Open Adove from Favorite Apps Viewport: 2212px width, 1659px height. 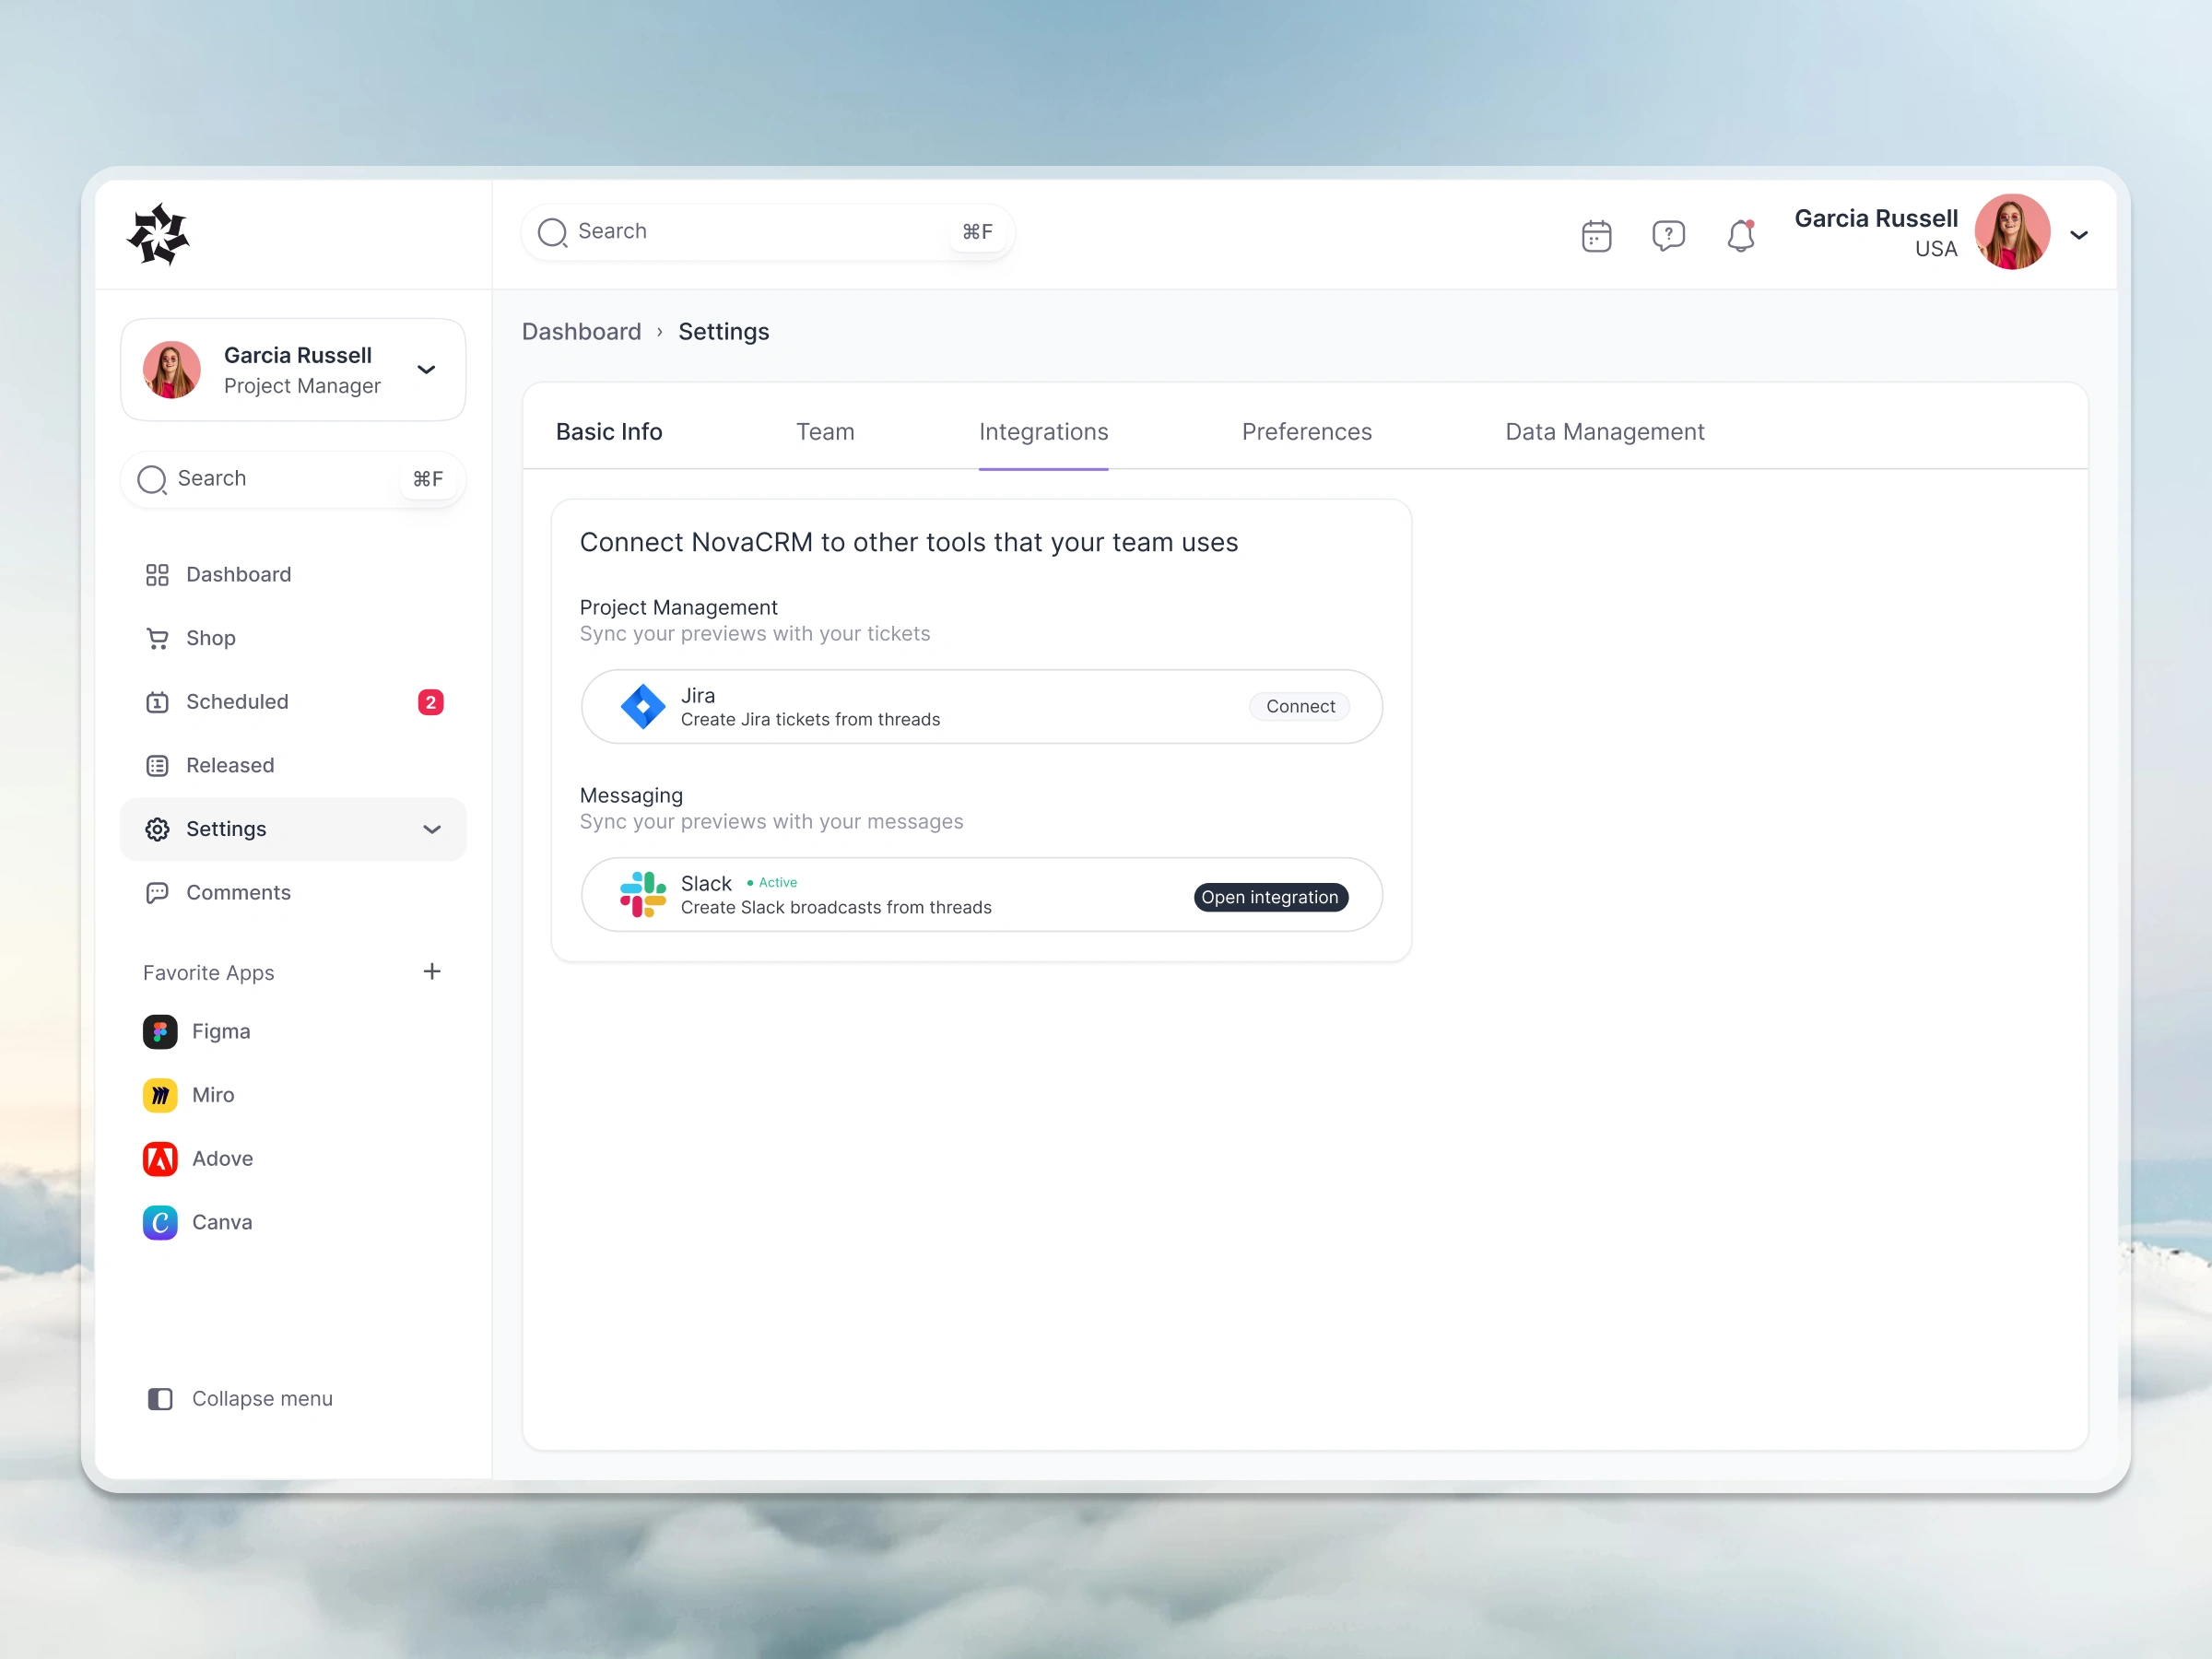[x=222, y=1159]
